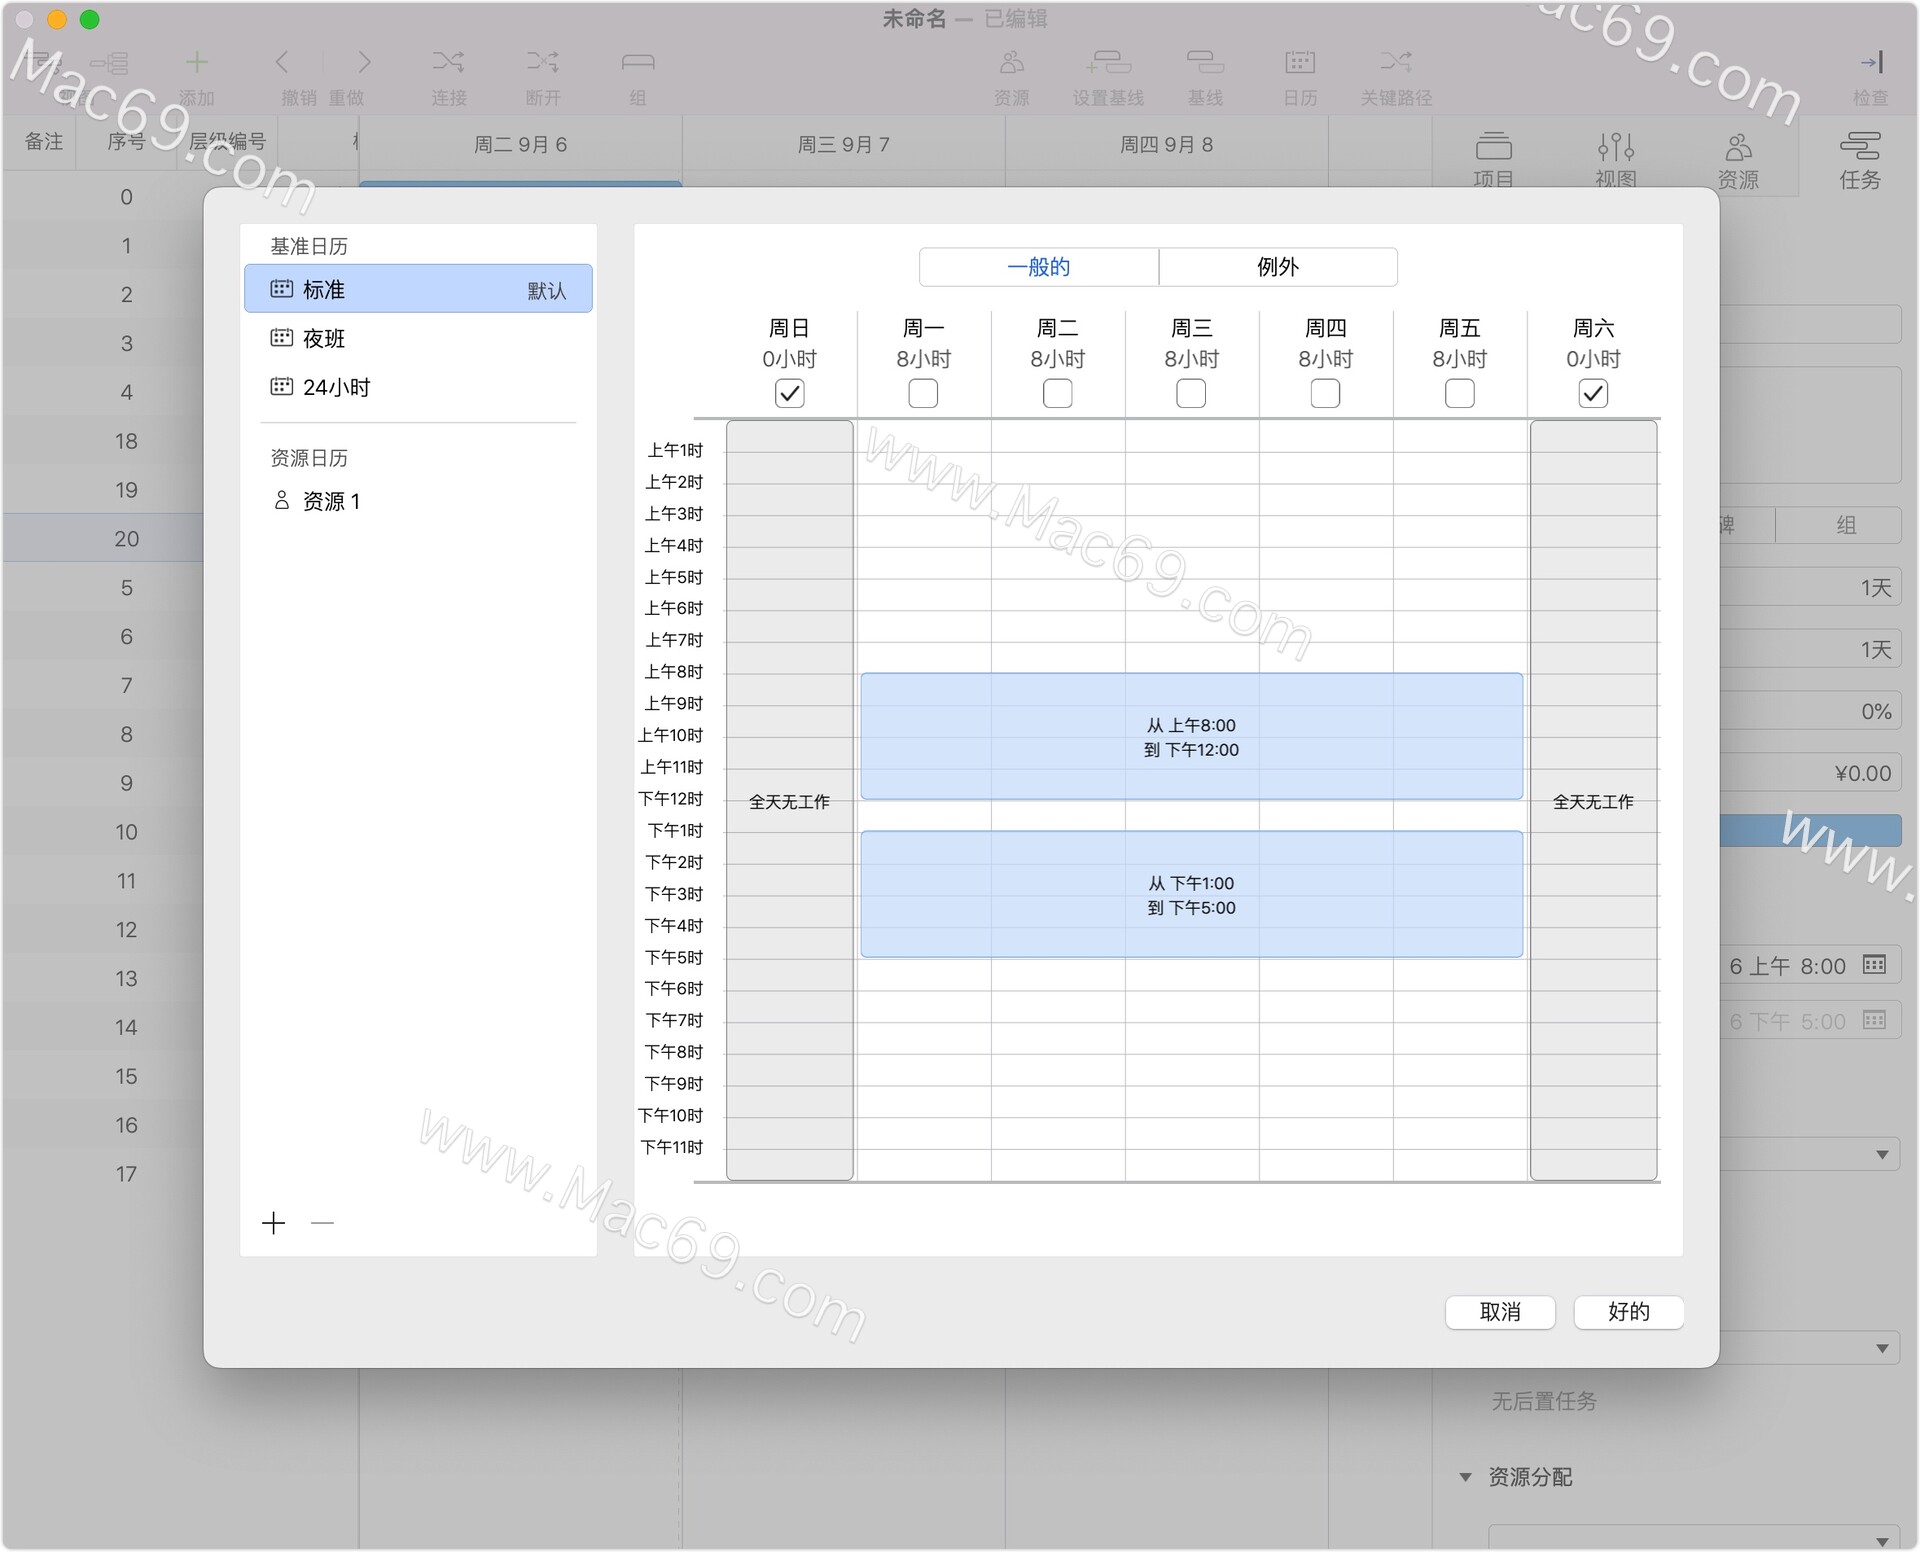Confirm with the OK (好的) button
The image size is (1920, 1552).
tap(1628, 1312)
